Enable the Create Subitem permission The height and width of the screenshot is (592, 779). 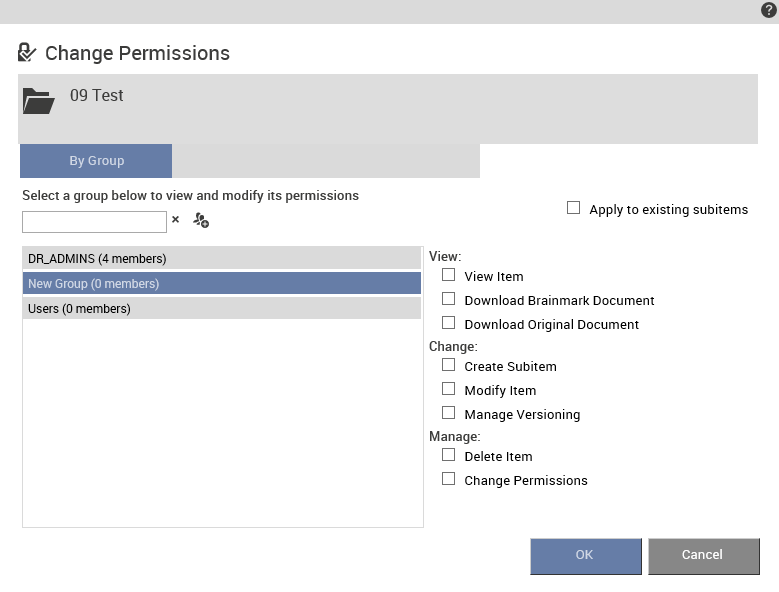[448, 365]
